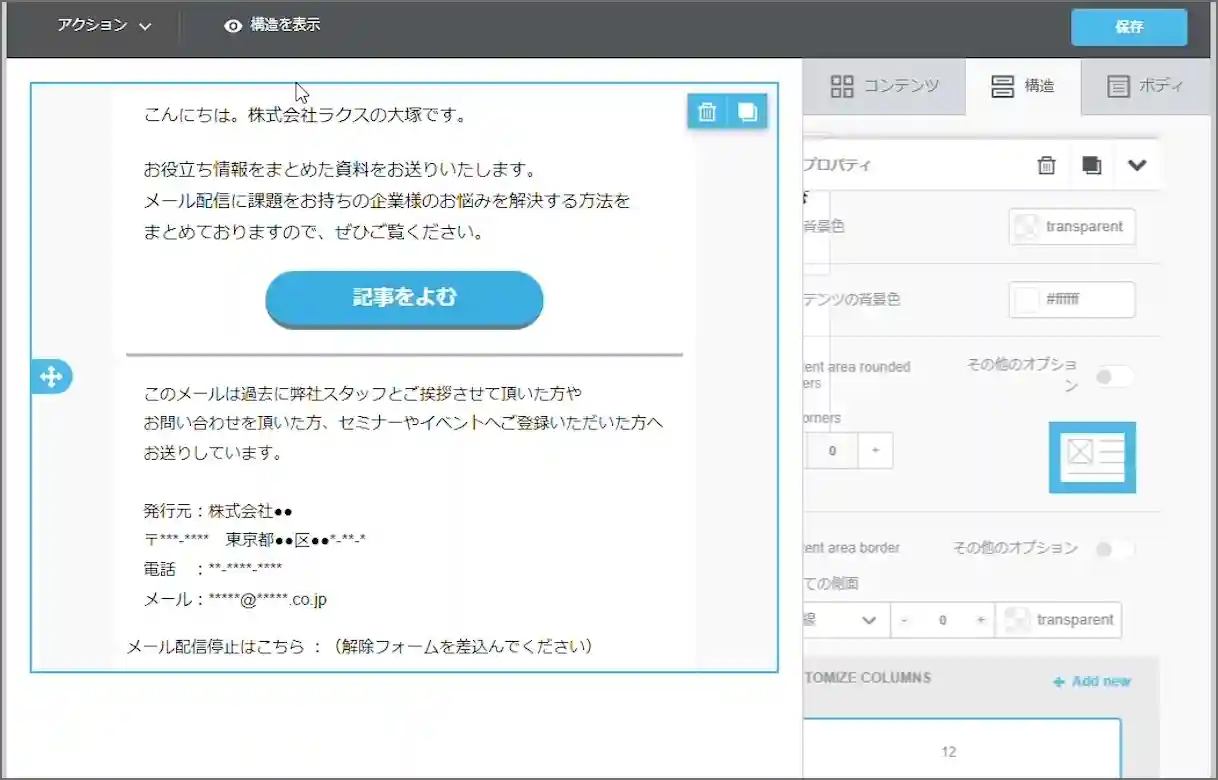This screenshot has height=780, width=1218.
Task: Collapse the プロパティ panel with the chevron
Action: coord(1138,165)
